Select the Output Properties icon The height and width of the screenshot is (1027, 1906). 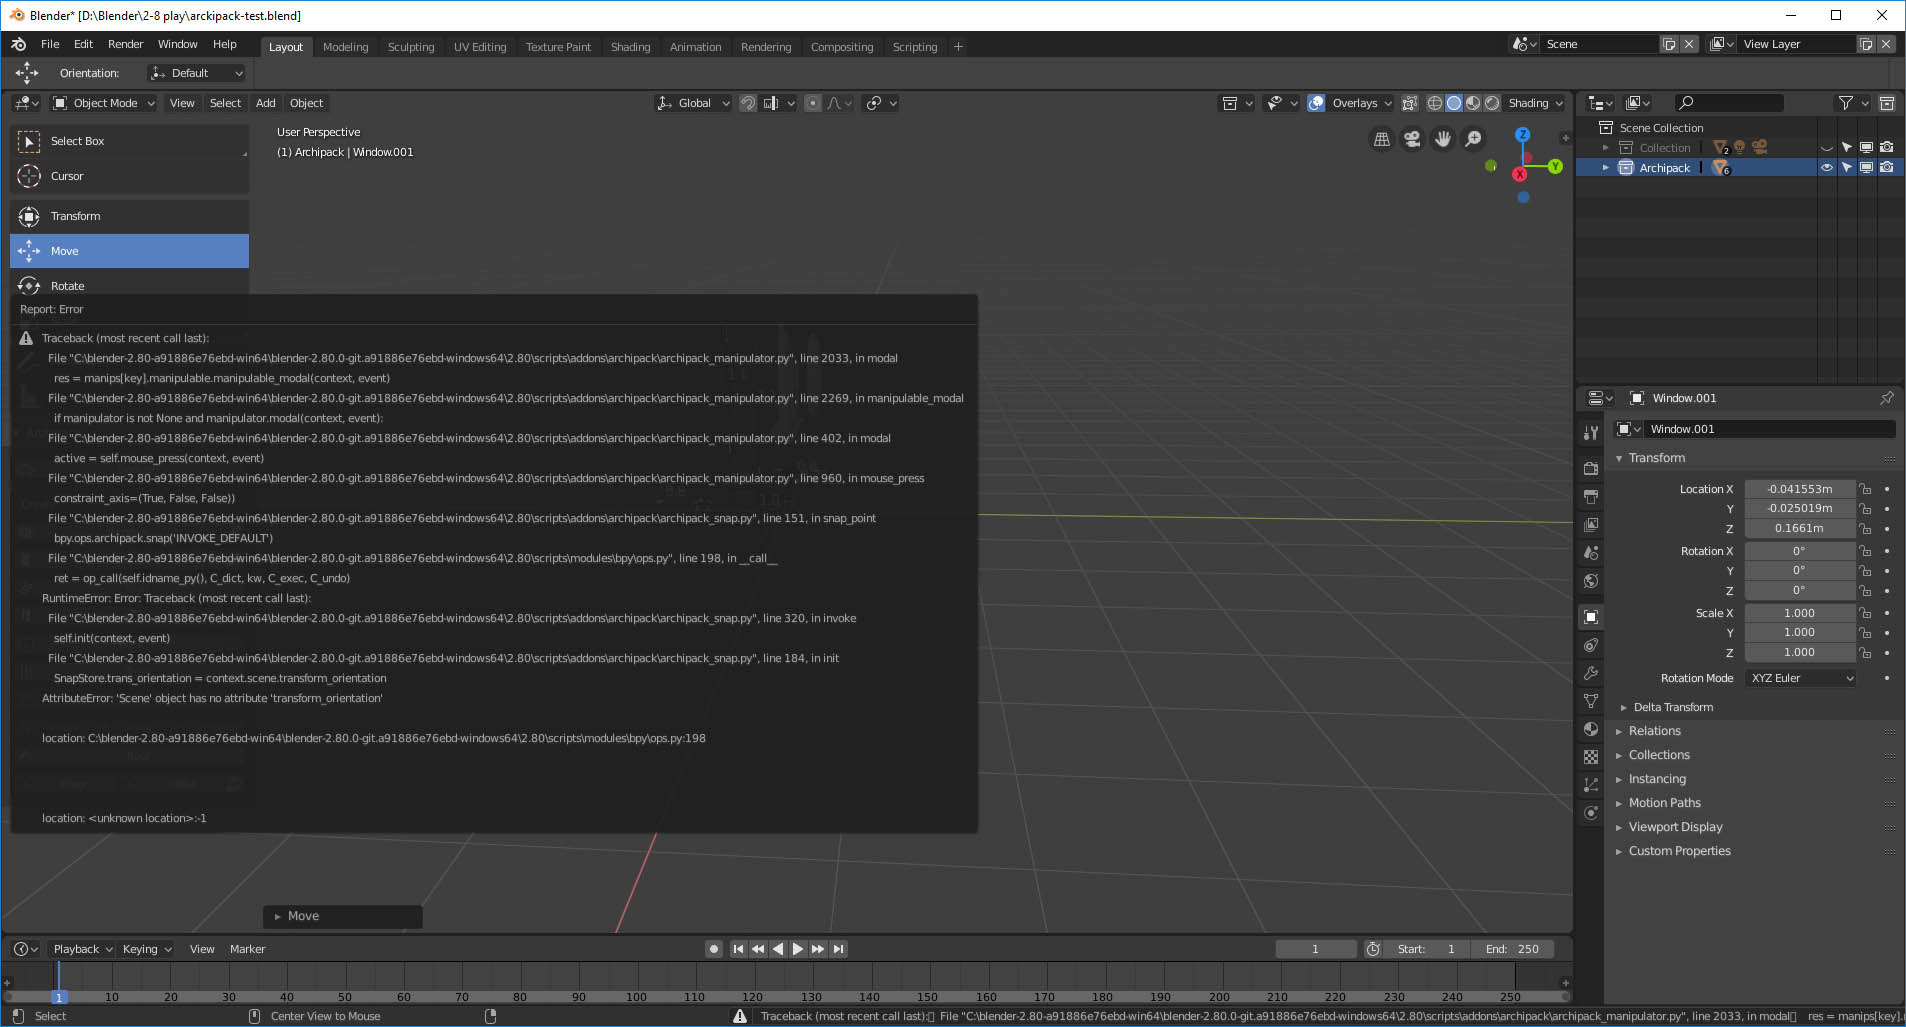click(x=1592, y=494)
